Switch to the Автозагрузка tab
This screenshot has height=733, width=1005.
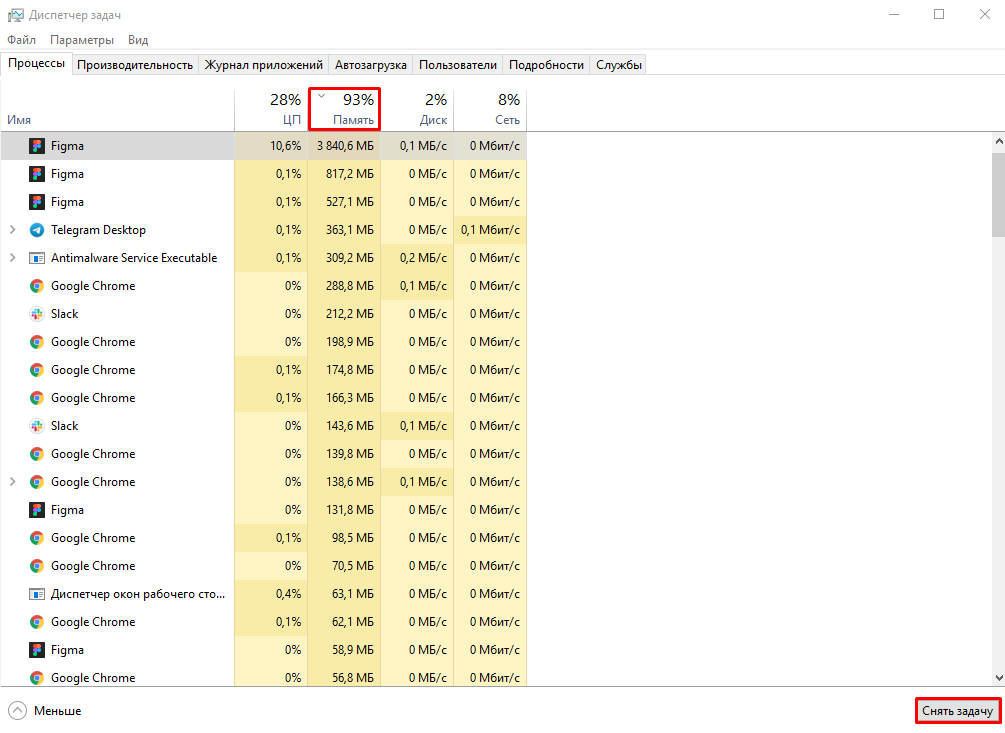pyautogui.click(x=370, y=65)
